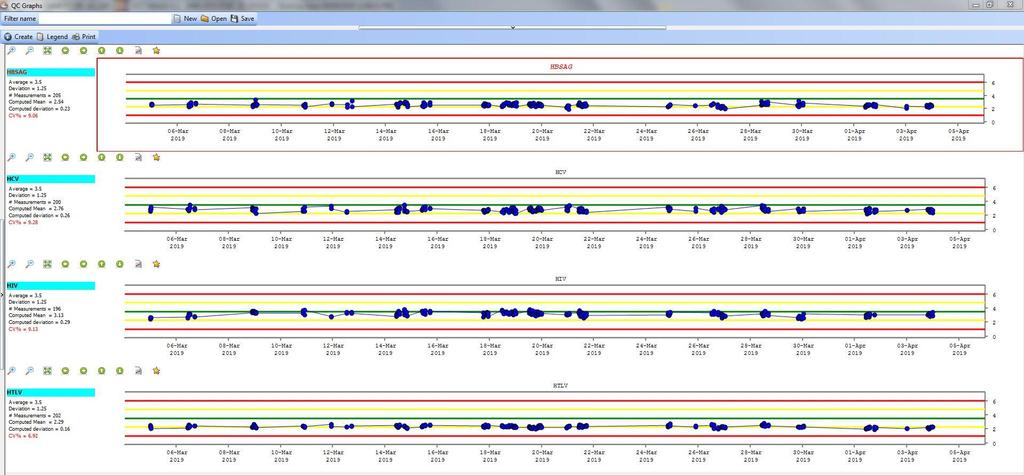Minimize the QC Graphs window
Viewport: 1024px width, 475px height.
tap(976, 5)
